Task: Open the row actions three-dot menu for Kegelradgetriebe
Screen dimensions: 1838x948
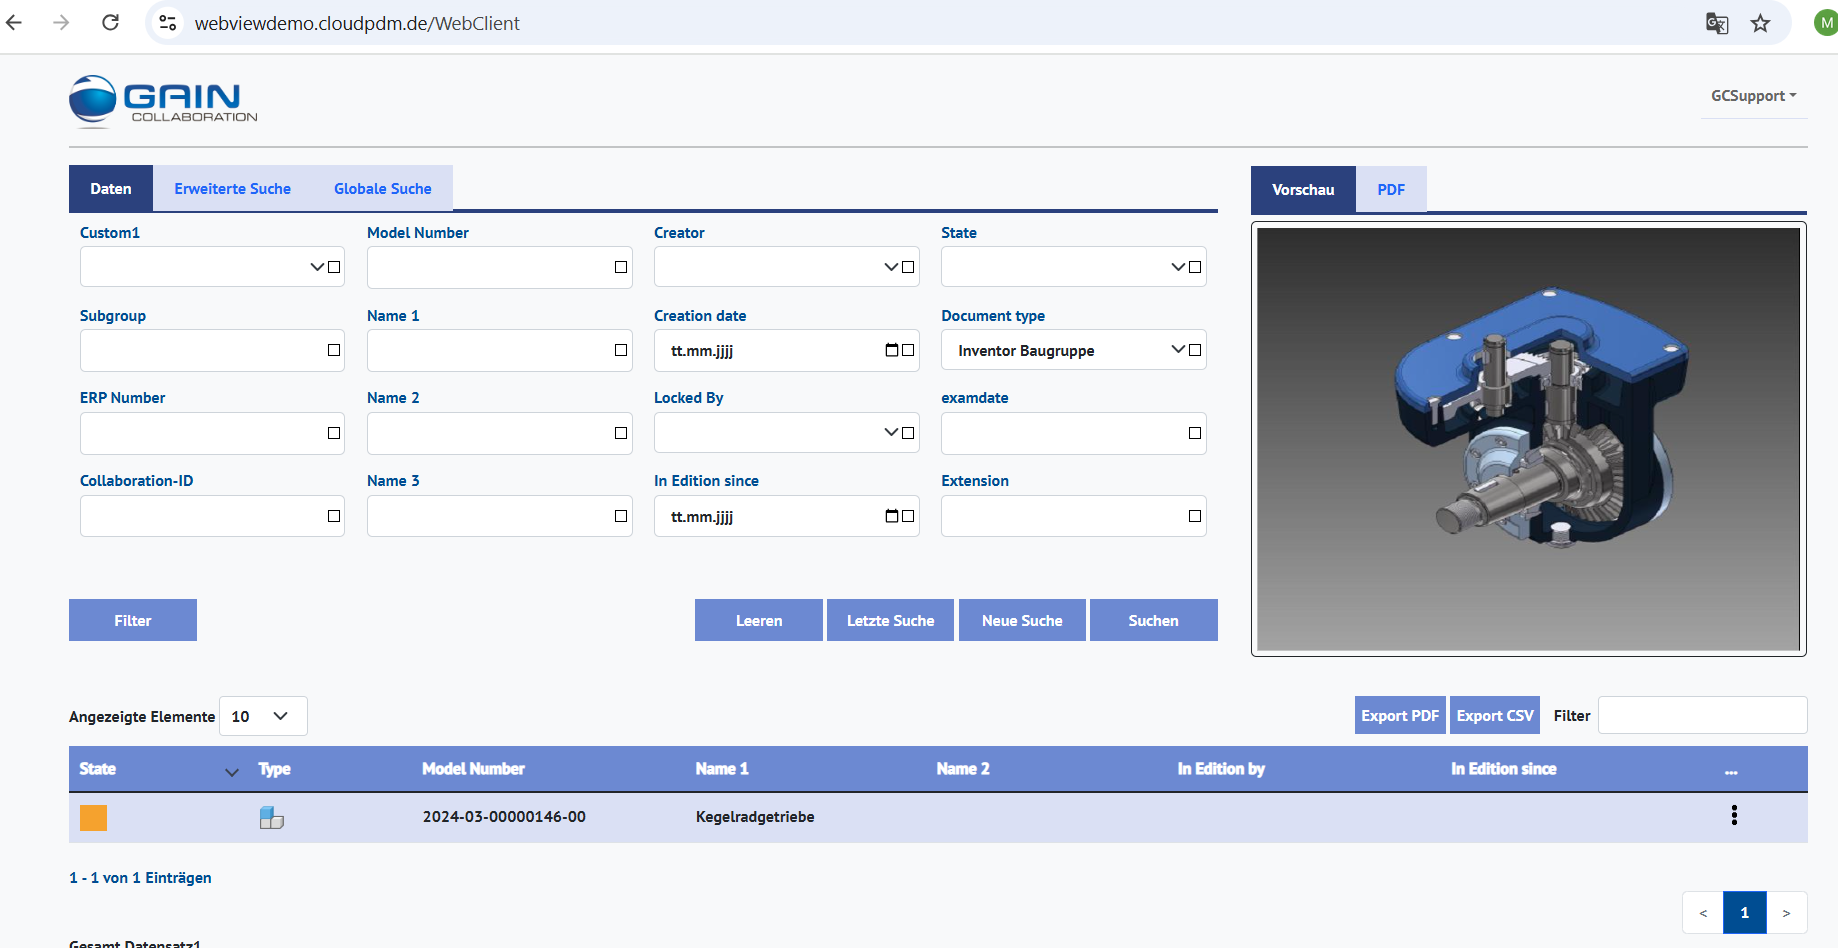Action: 1734,815
